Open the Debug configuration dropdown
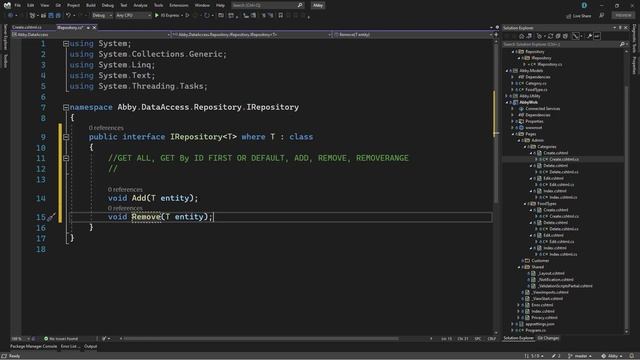640x360 pixels. (x=102, y=16)
